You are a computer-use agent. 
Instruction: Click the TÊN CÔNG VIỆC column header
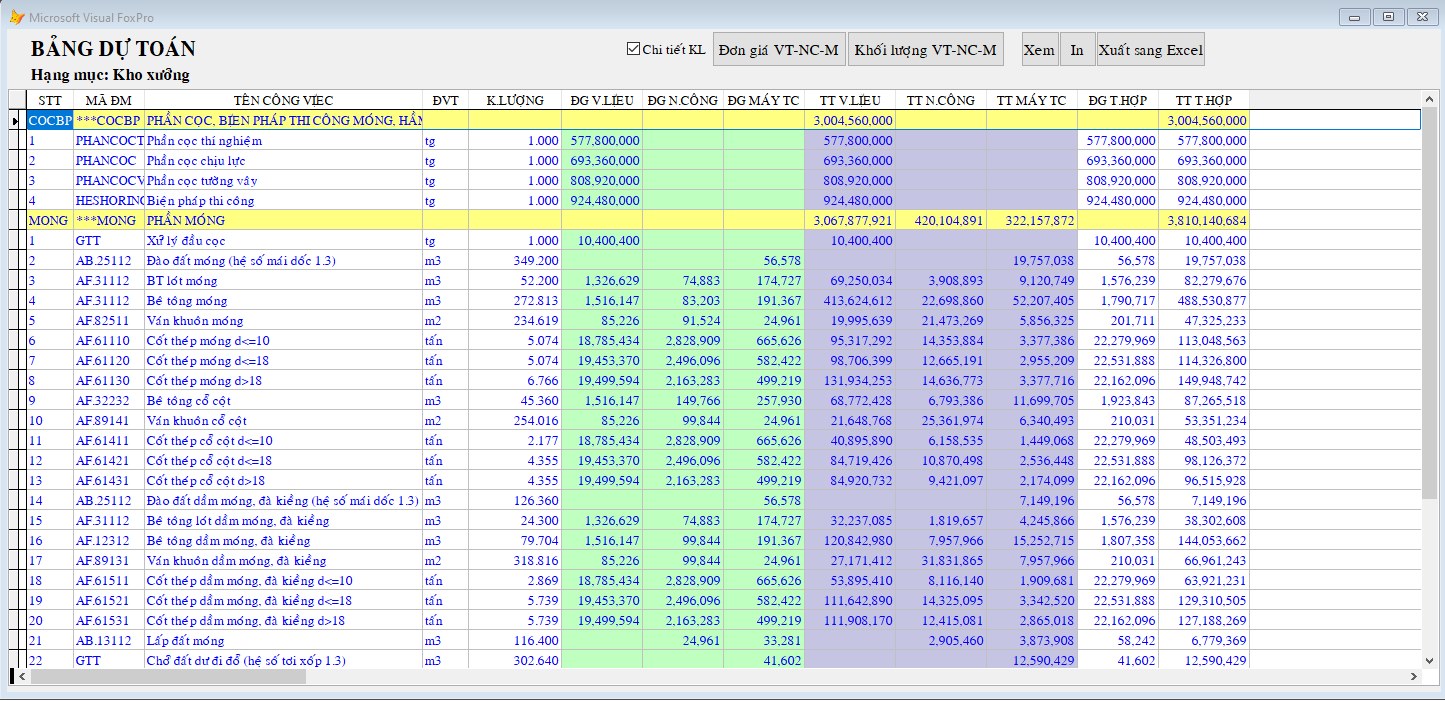283,100
